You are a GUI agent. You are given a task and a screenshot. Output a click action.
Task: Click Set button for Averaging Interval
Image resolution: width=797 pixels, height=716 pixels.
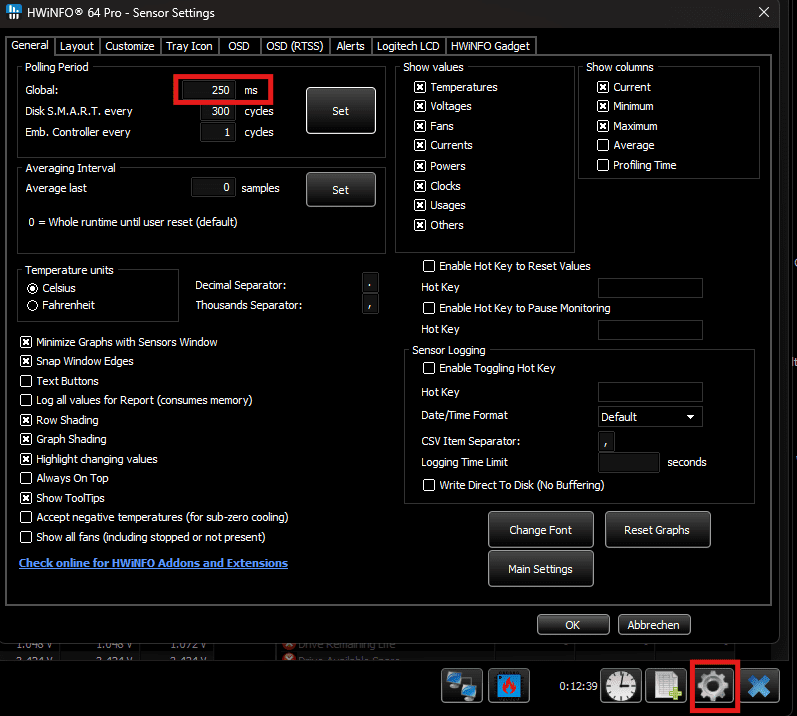click(x=341, y=190)
